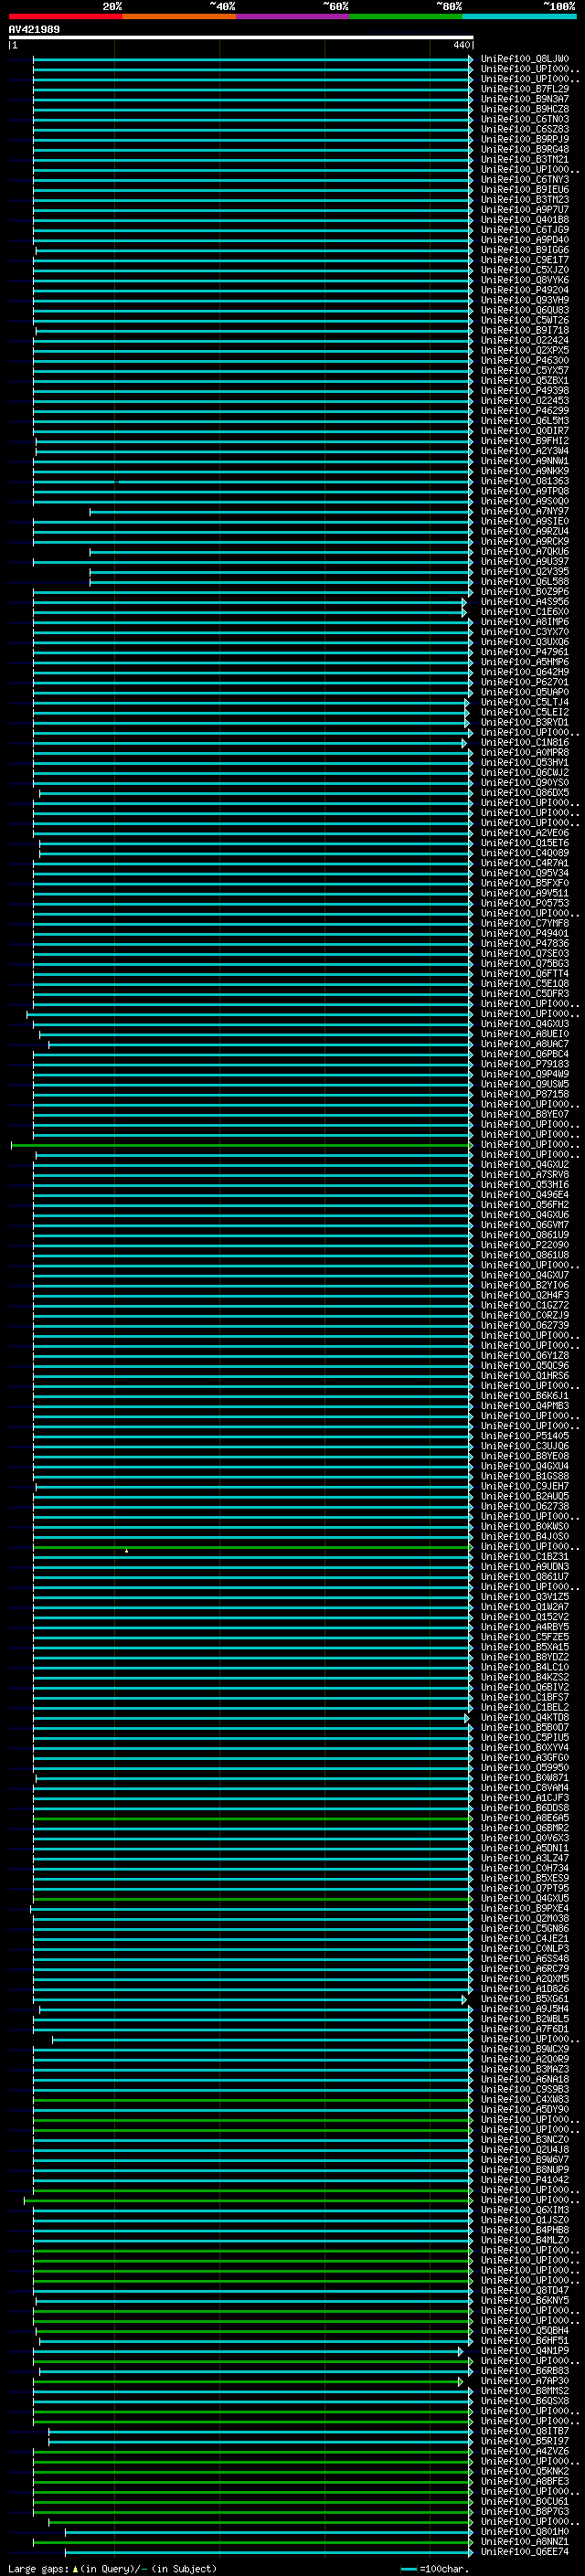Open the UniRef100_B9RG48 hit label
The image size is (585, 2576).
[x=525, y=149]
